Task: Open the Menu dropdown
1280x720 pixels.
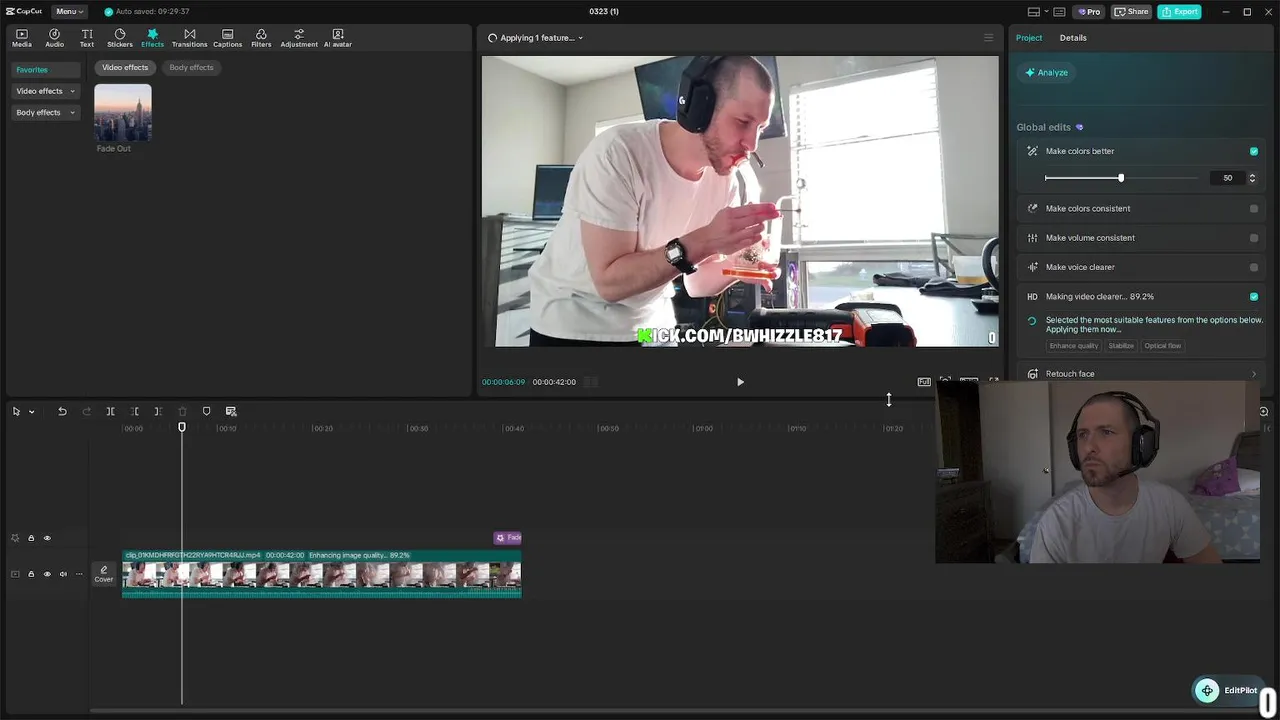Action: pyautogui.click(x=69, y=12)
